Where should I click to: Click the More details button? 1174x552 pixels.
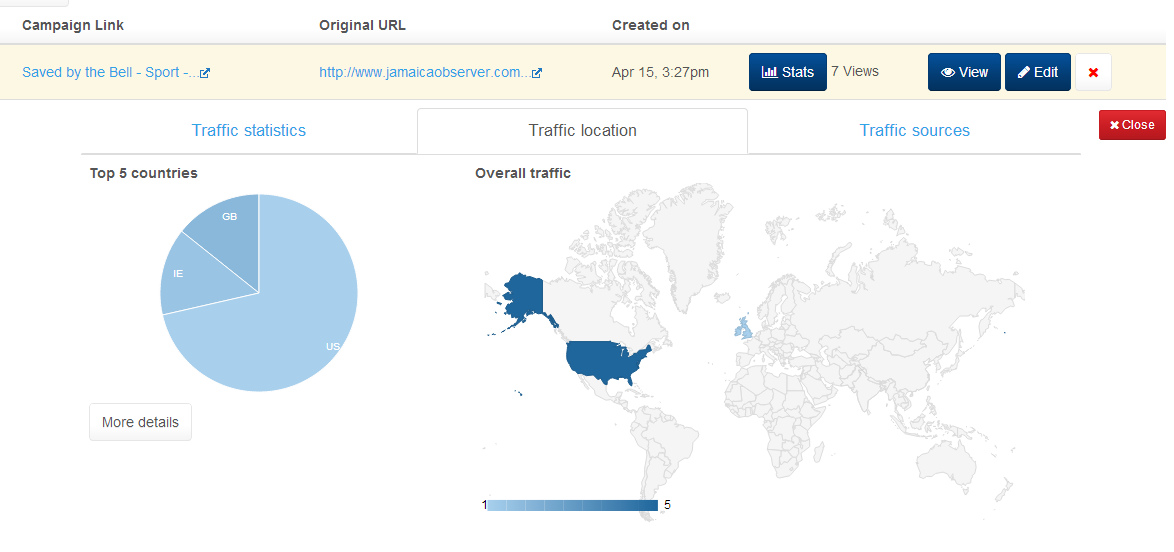[140, 422]
